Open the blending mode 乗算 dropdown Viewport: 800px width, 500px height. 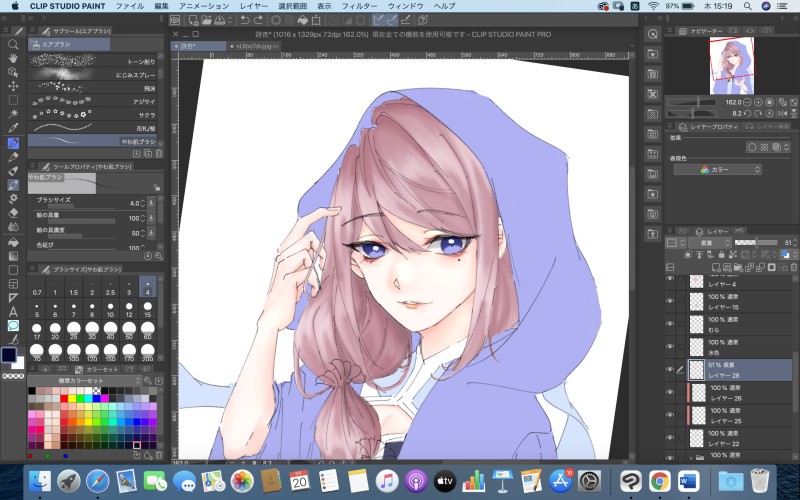710,243
